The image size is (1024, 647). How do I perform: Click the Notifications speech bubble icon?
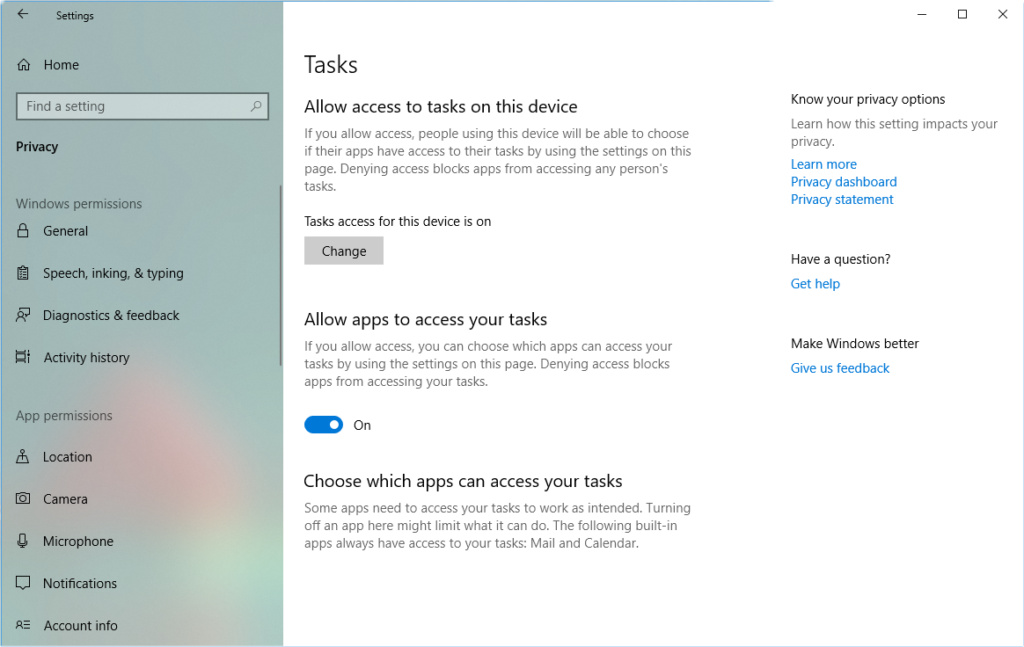pos(23,583)
